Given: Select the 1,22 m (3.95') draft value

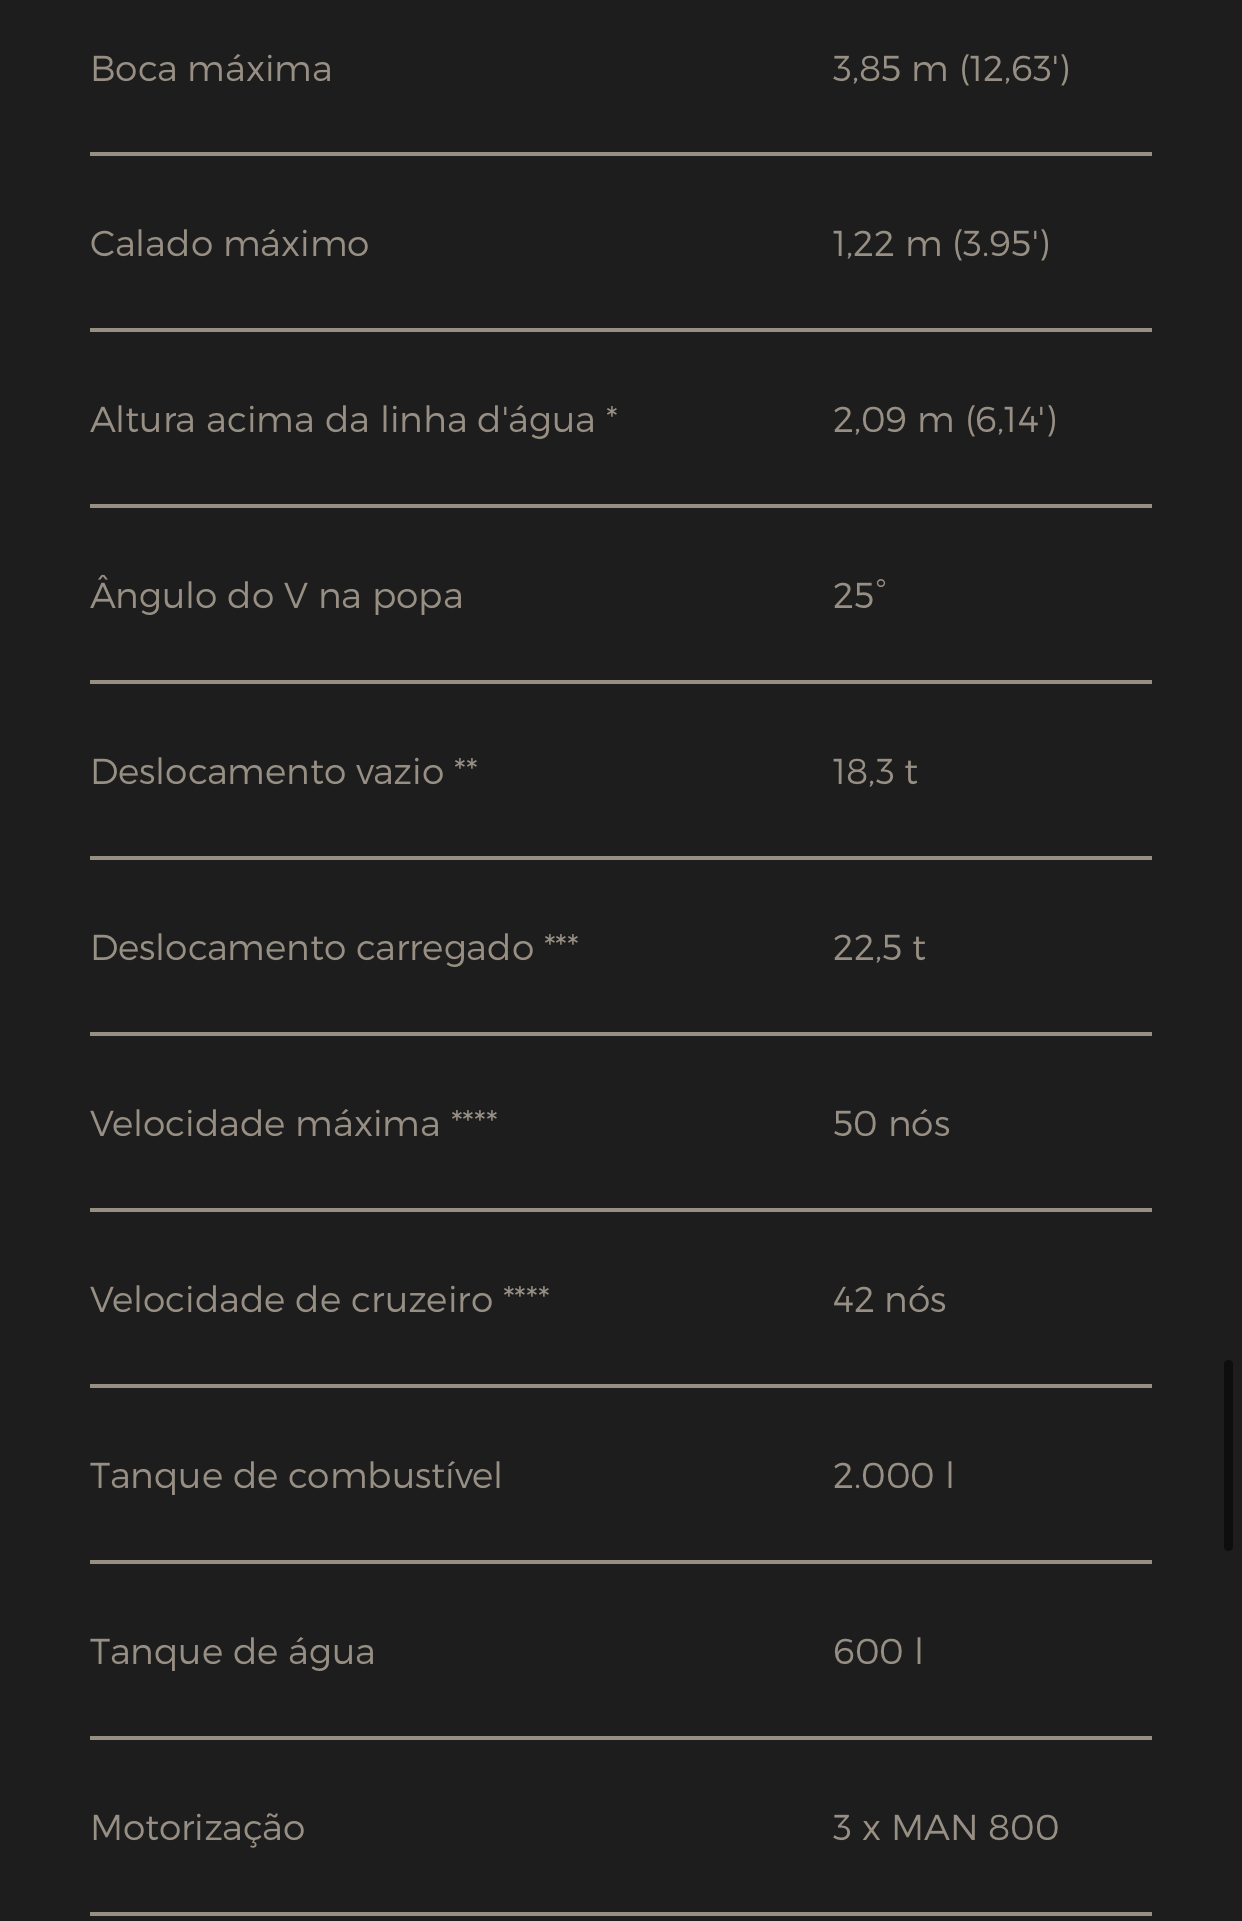Looking at the screenshot, I should point(941,244).
